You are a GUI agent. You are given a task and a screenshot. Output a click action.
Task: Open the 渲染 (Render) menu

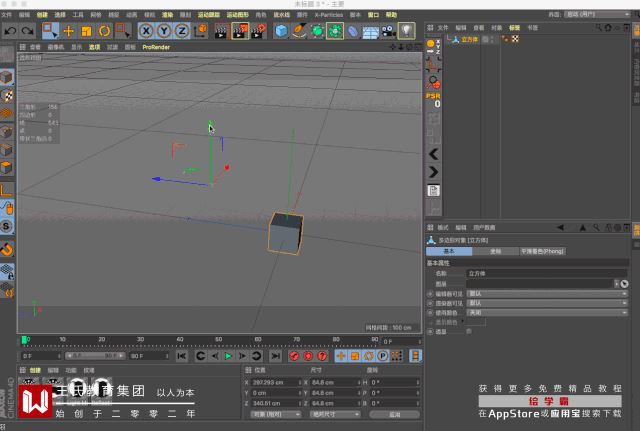pos(167,15)
